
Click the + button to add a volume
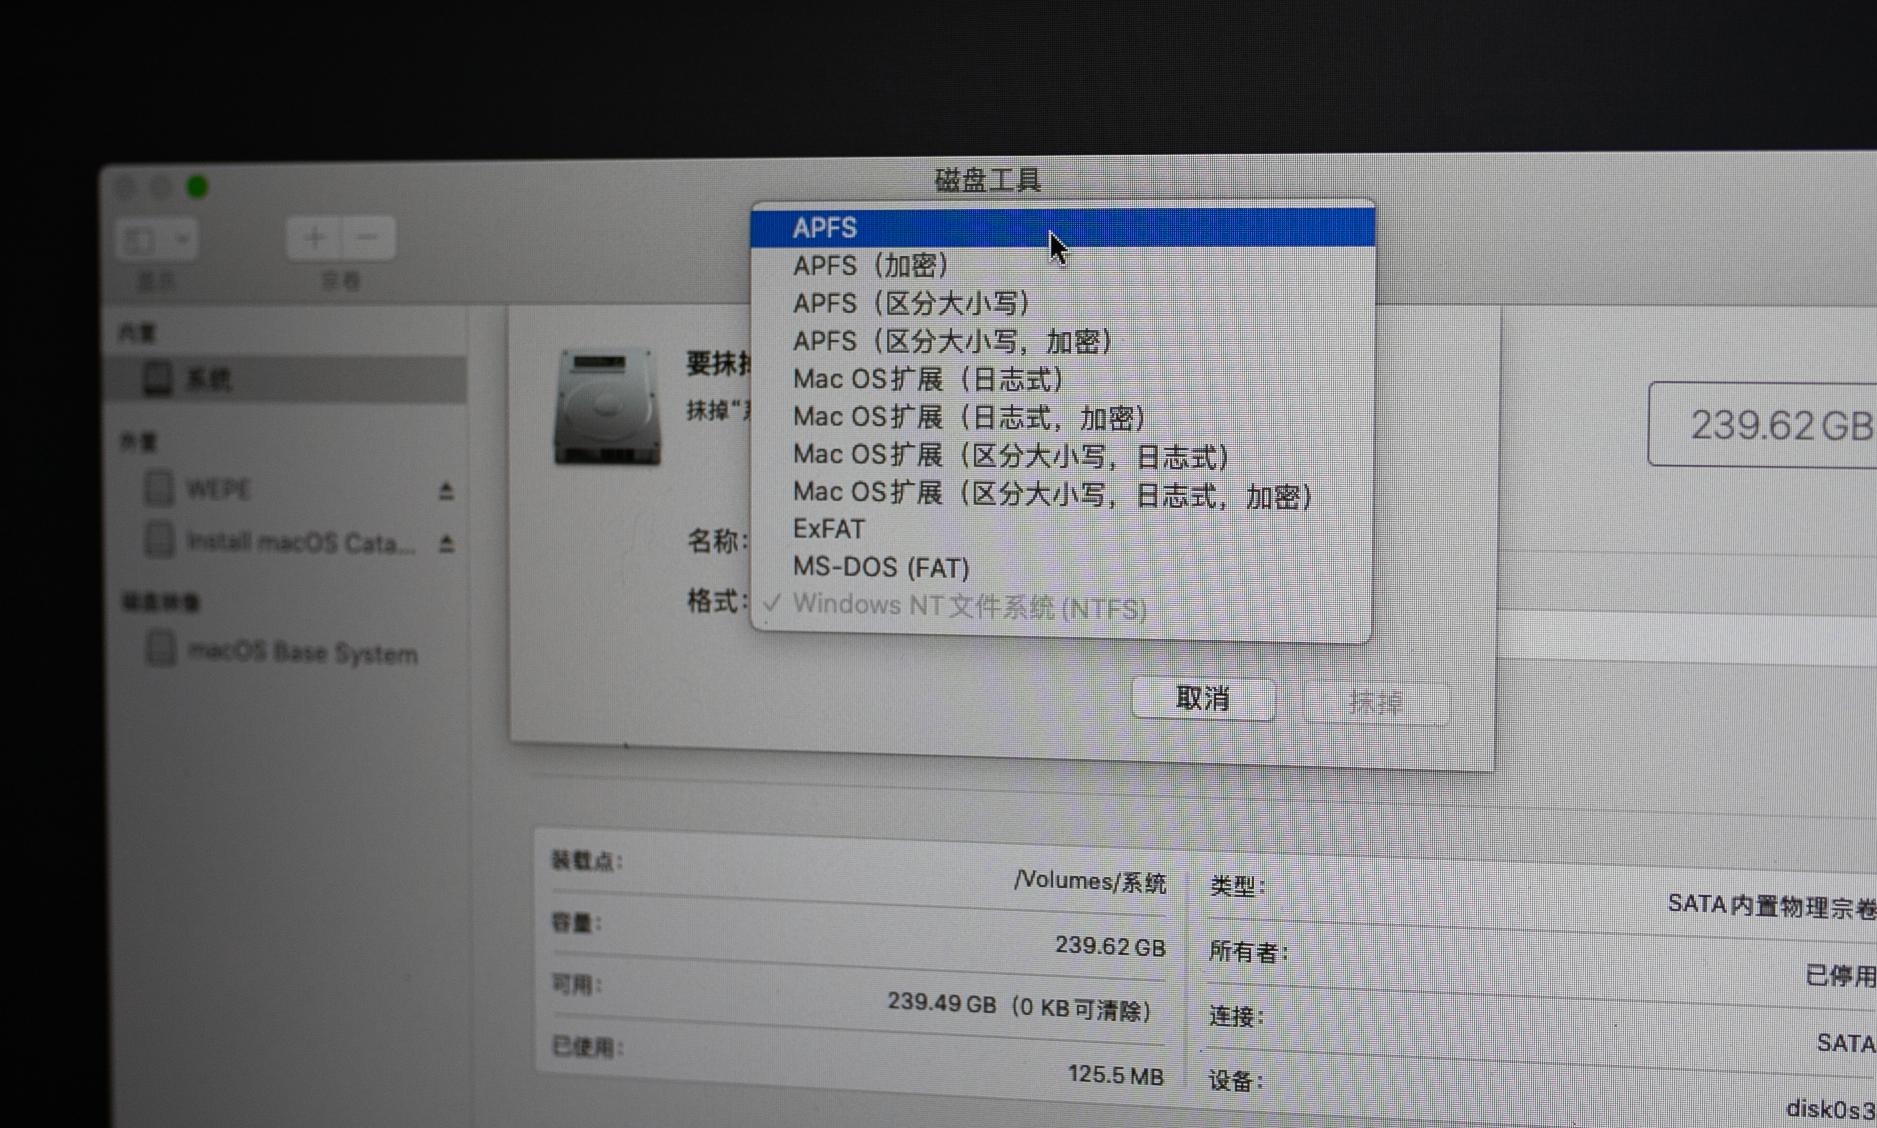tap(315, 237)
